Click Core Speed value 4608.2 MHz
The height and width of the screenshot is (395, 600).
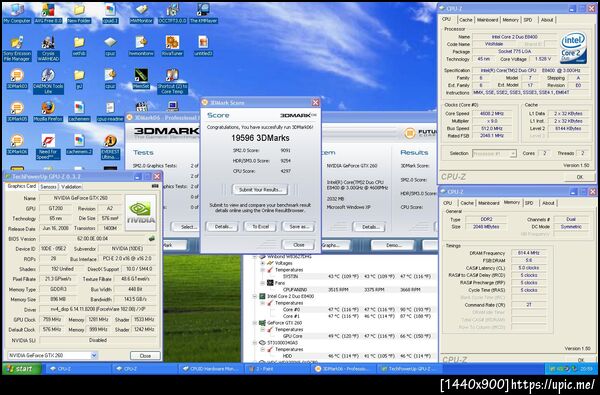[492, 114]
